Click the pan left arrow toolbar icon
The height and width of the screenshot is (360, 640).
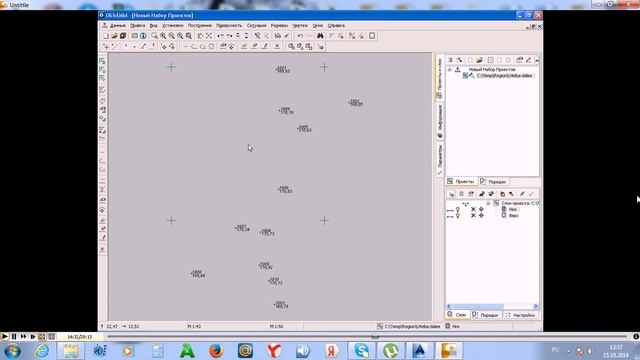[221, 36]
